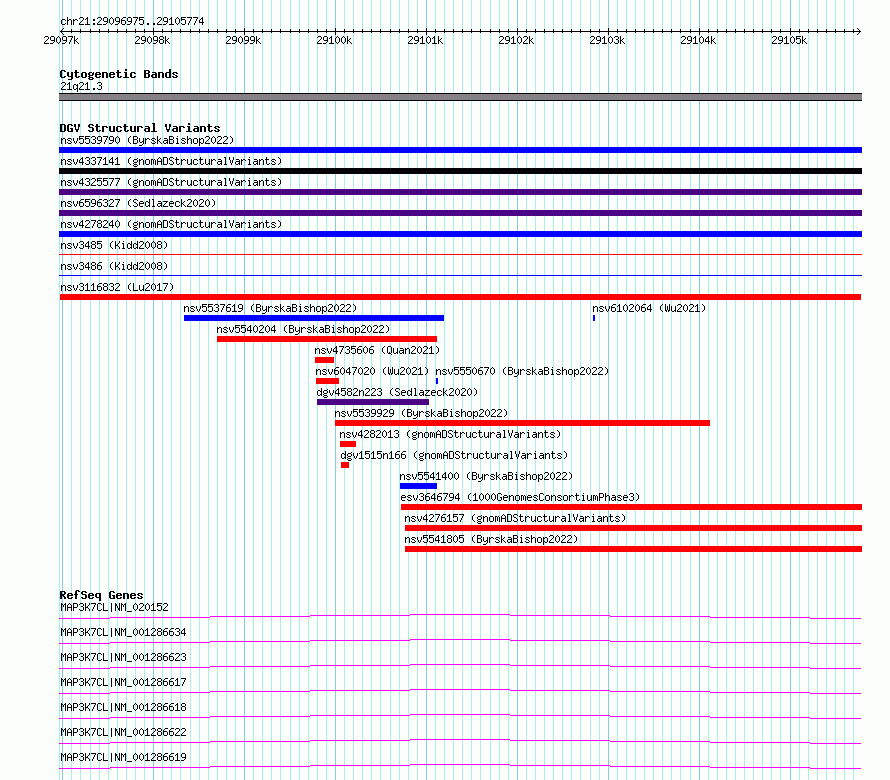
Task: Select nsv4276157 (gnomADStructuralVariants) label
Action: [515, 518]
